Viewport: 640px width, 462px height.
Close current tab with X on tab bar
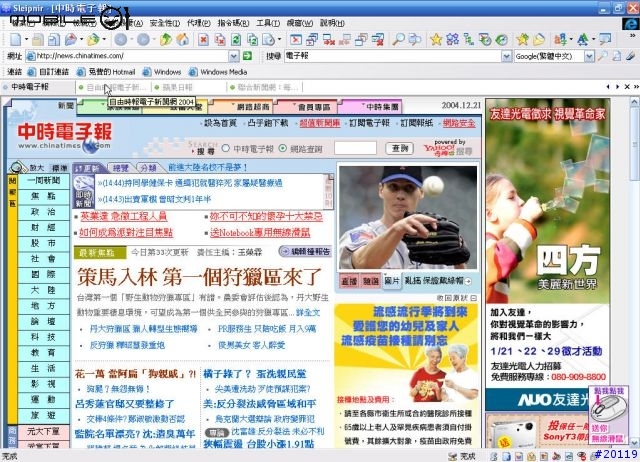(x=627, y=87)
